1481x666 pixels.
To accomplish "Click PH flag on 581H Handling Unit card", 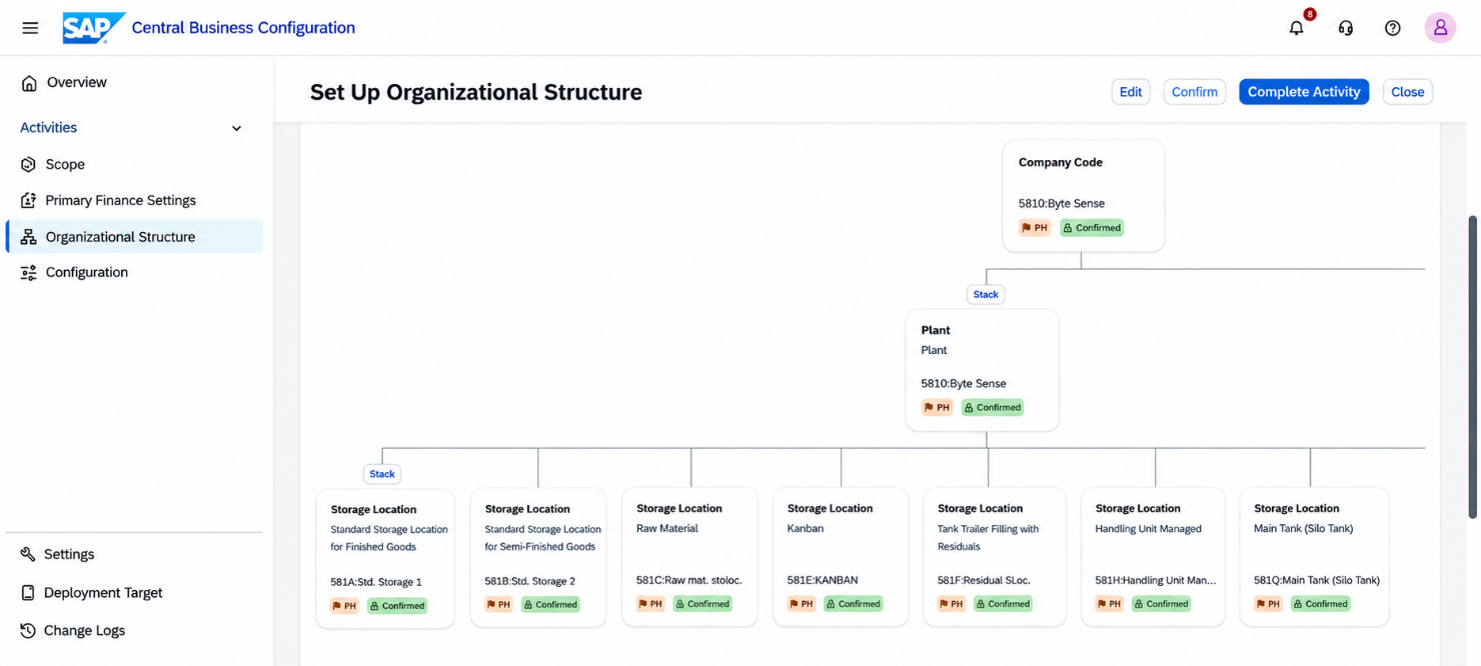I will pos(1110,604).
